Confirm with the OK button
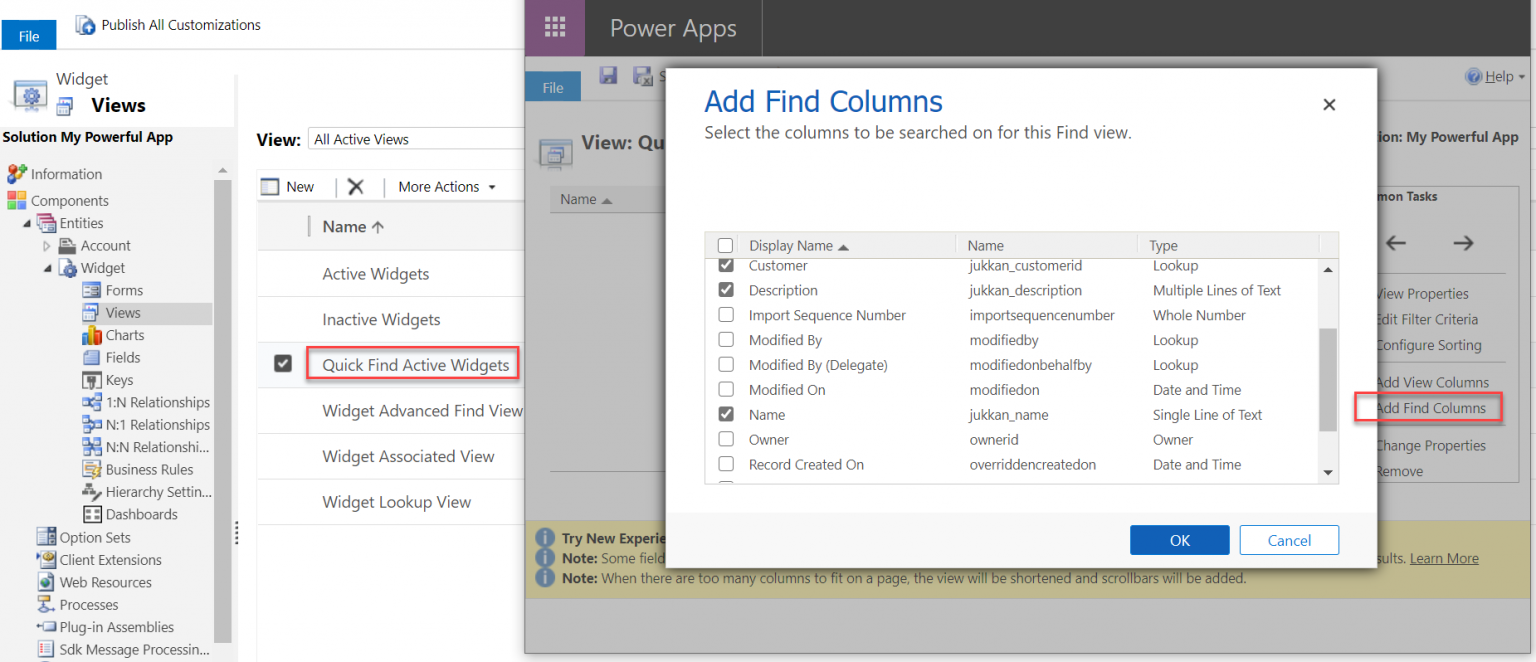This screenshot has height=662, width=1536. click(x=1180, y=540)
